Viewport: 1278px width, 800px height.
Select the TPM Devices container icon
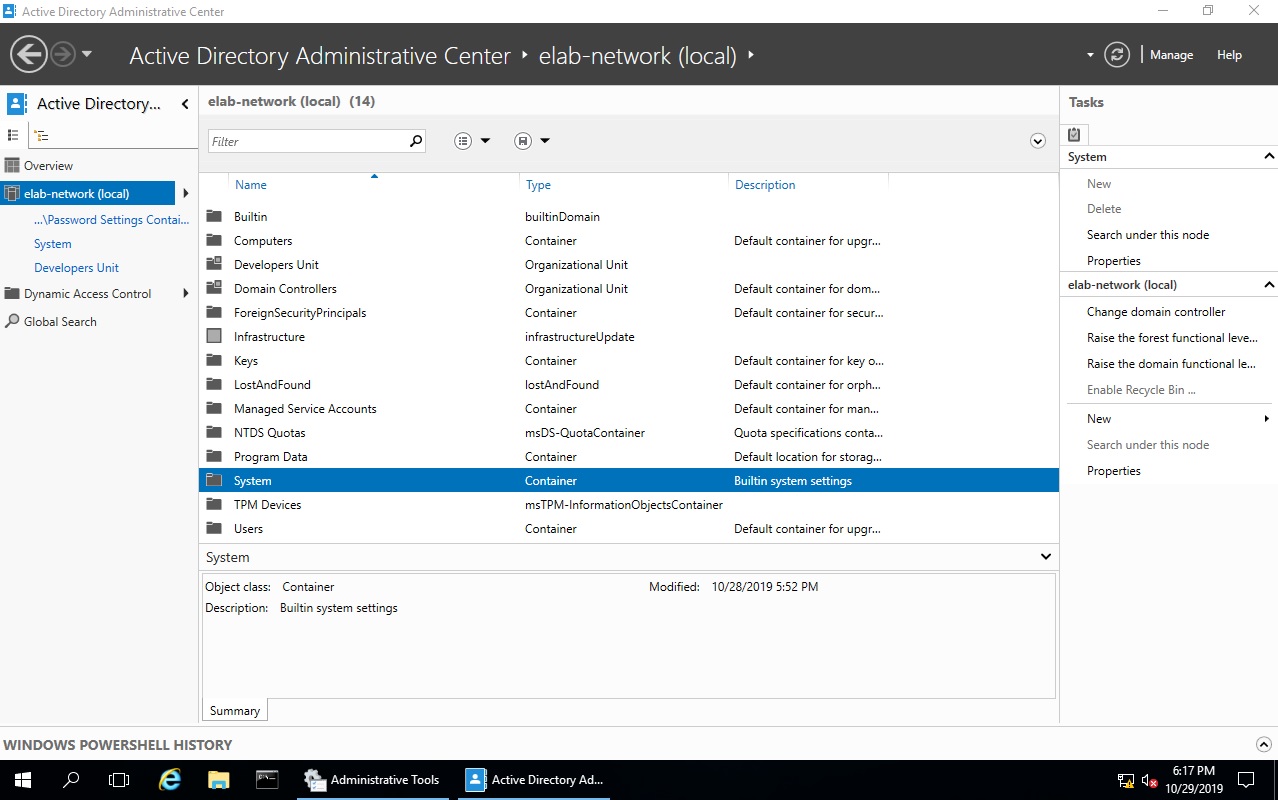pyautogui.click(x=214, y=504)
